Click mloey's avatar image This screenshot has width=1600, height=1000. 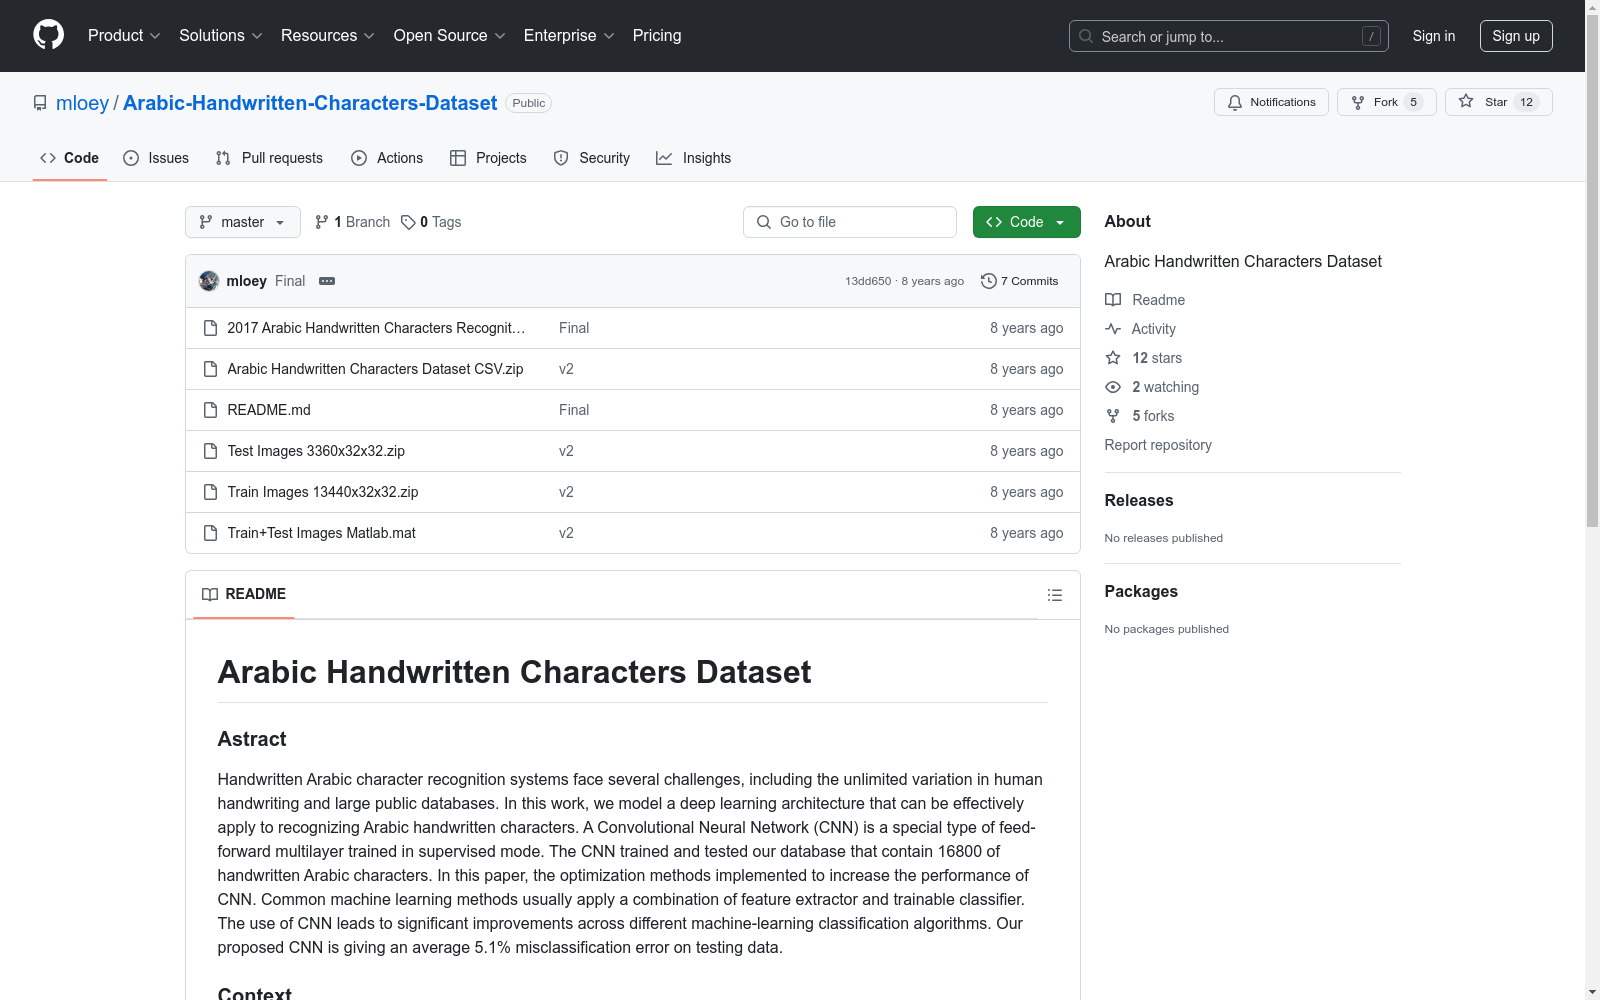209,281
